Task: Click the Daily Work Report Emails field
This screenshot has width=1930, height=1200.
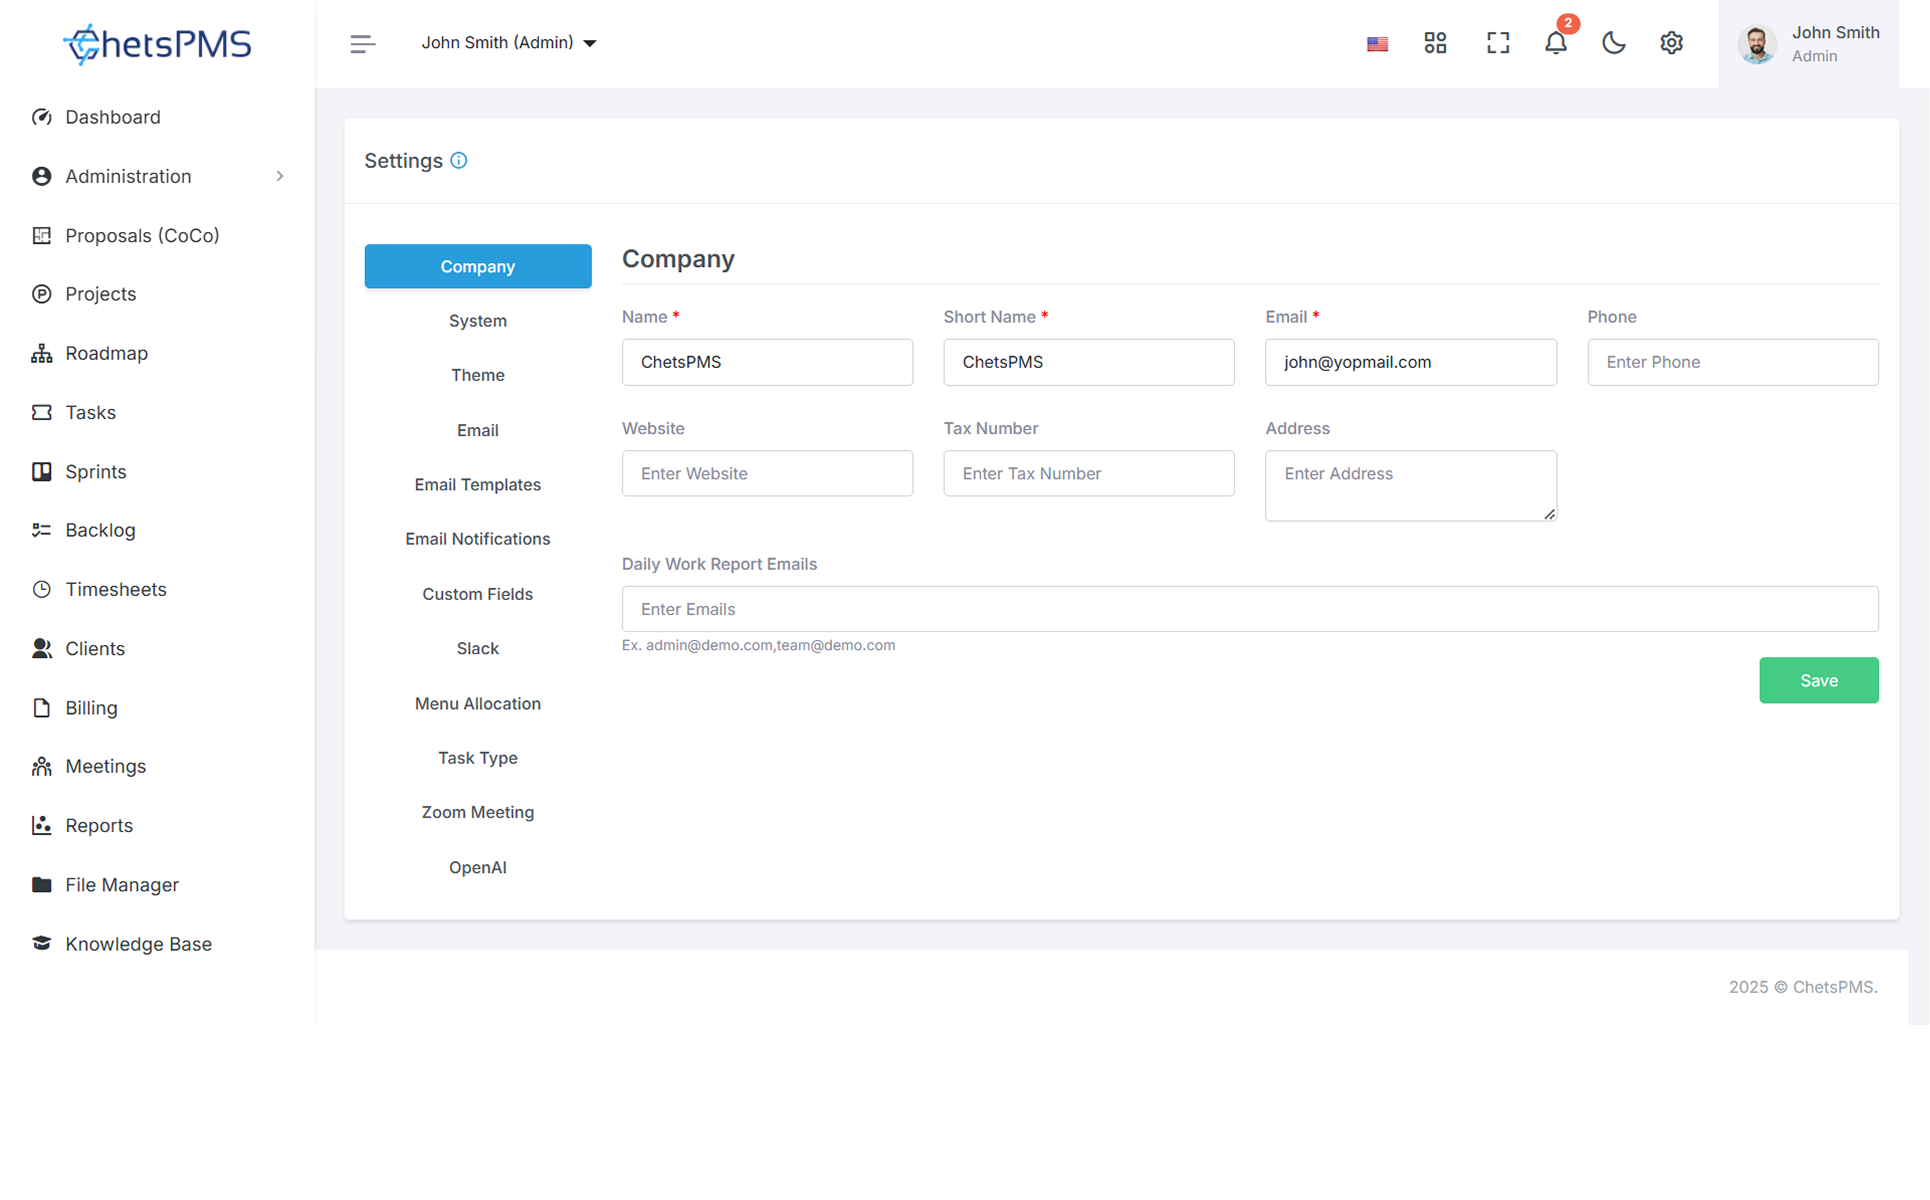Action: point(1249,609)
